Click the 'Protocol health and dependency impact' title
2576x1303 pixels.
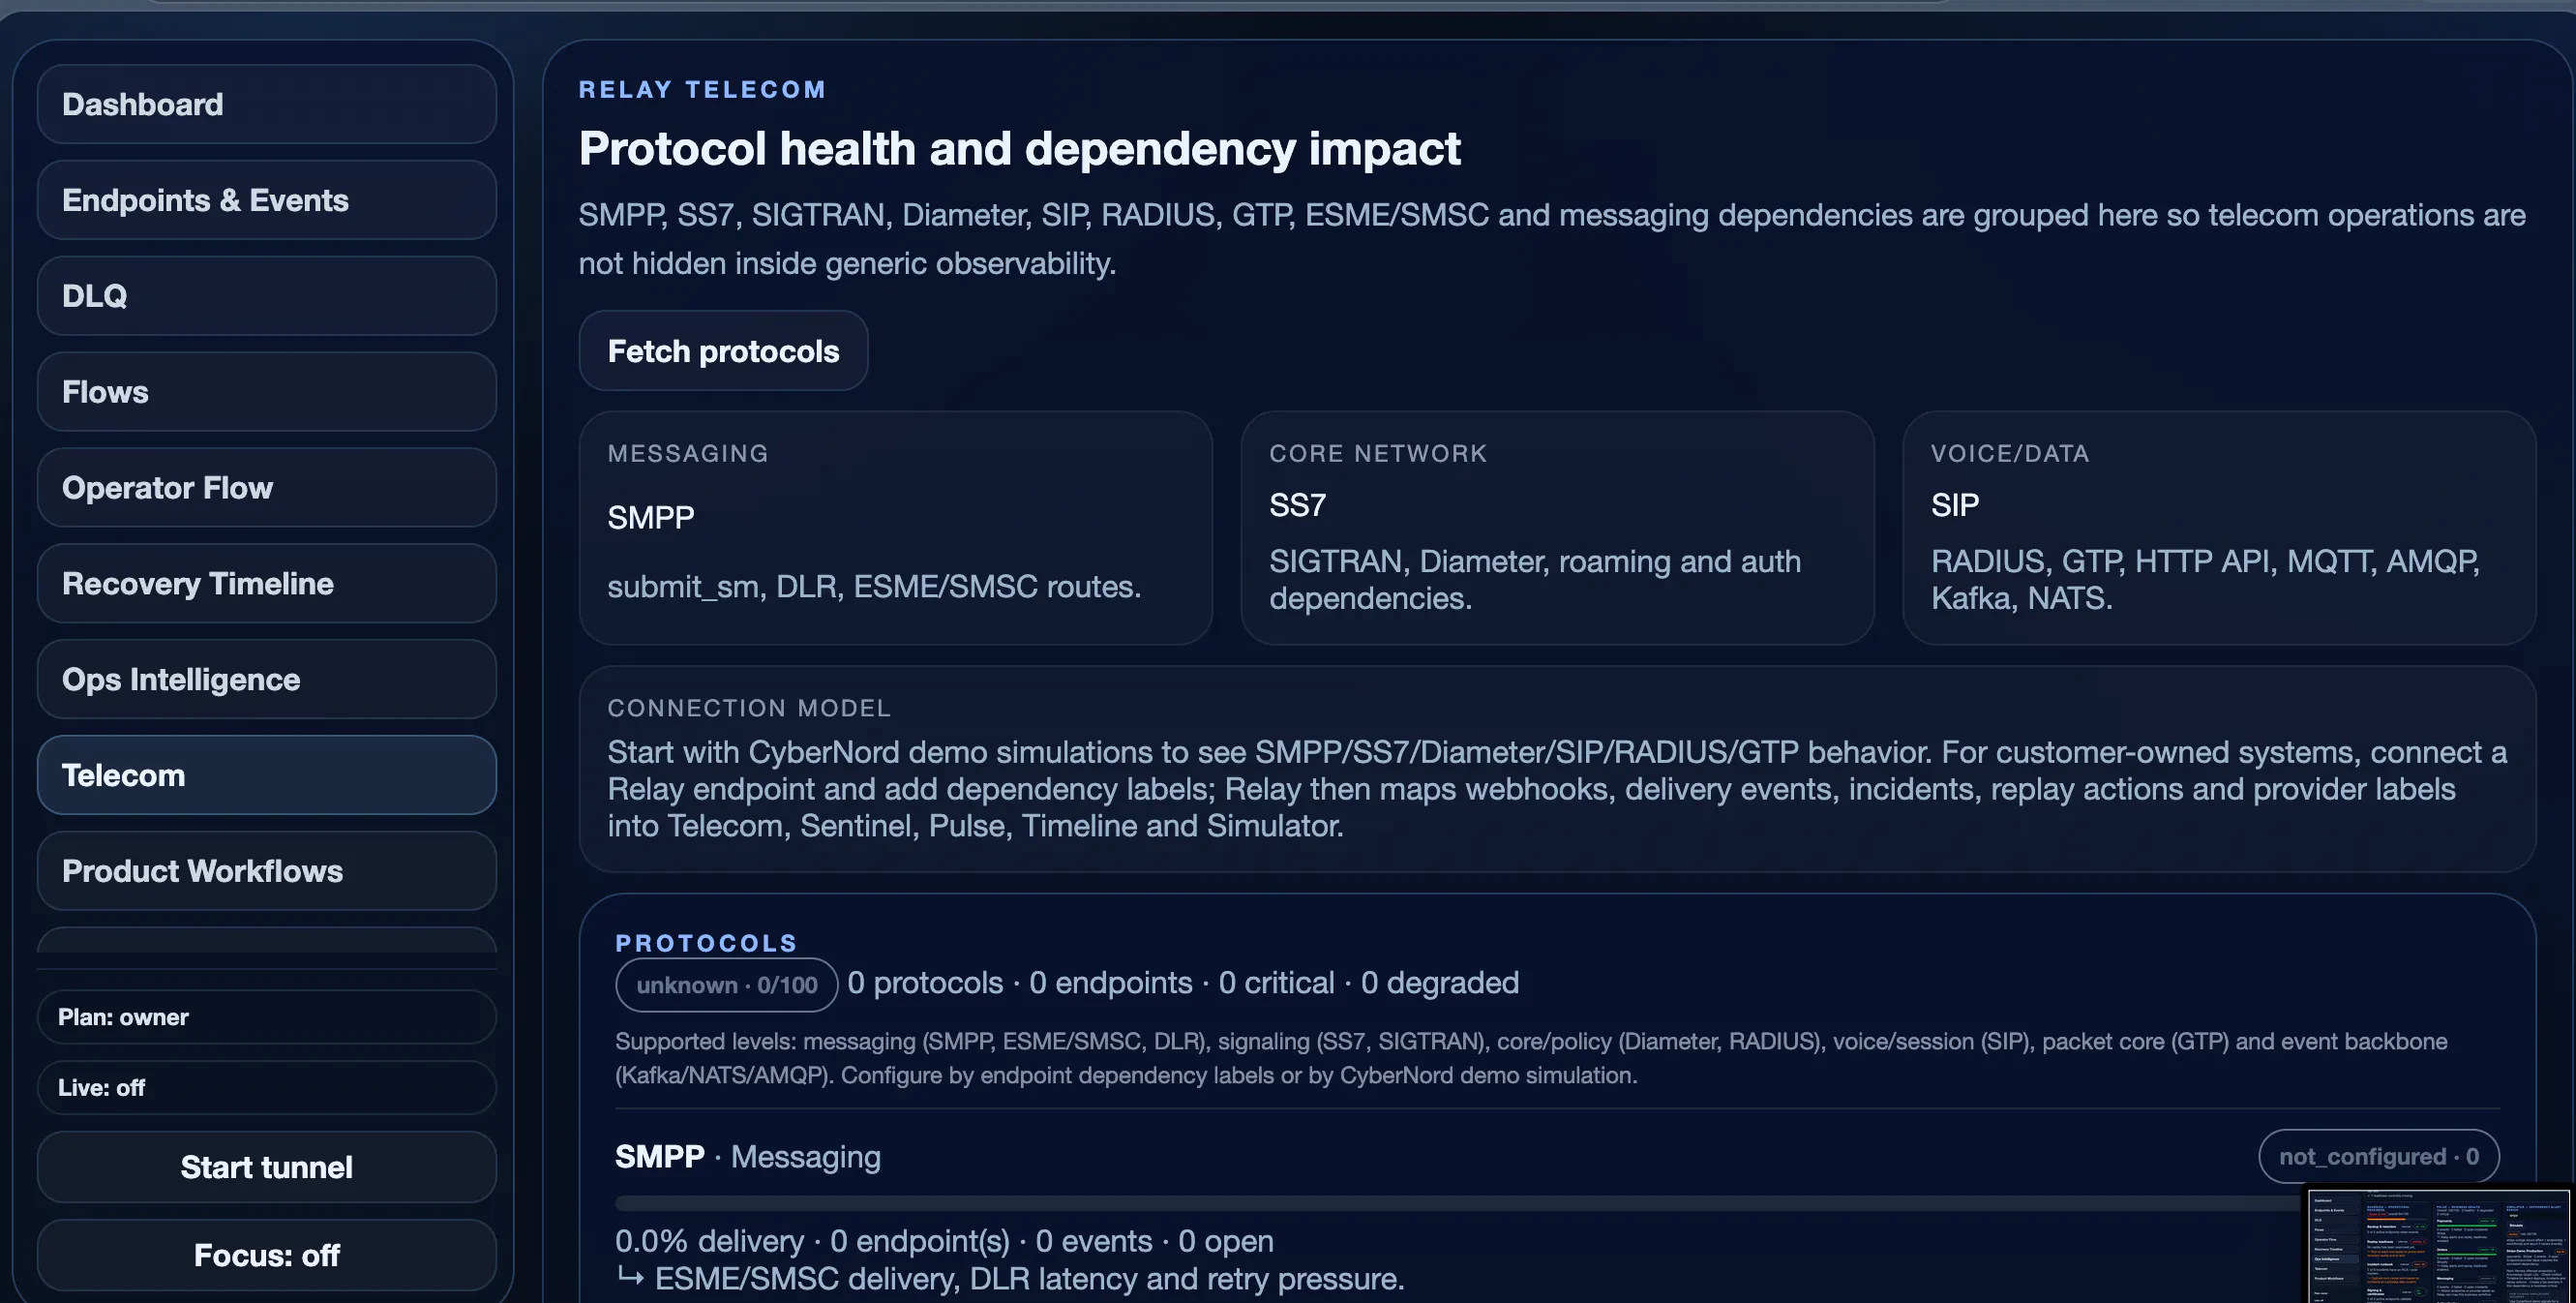coord(1020,149)
